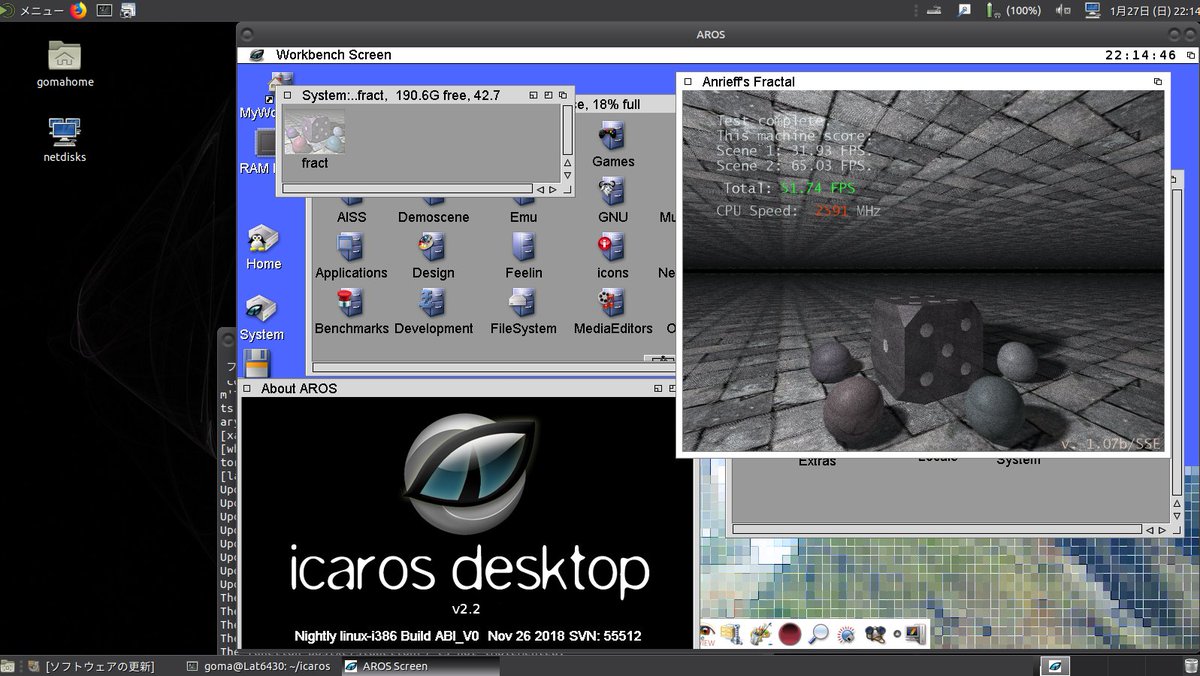The image size is (1200, 676).
Task: Click the fract window vertical scrollbar
Action: [x=567, y=129]
